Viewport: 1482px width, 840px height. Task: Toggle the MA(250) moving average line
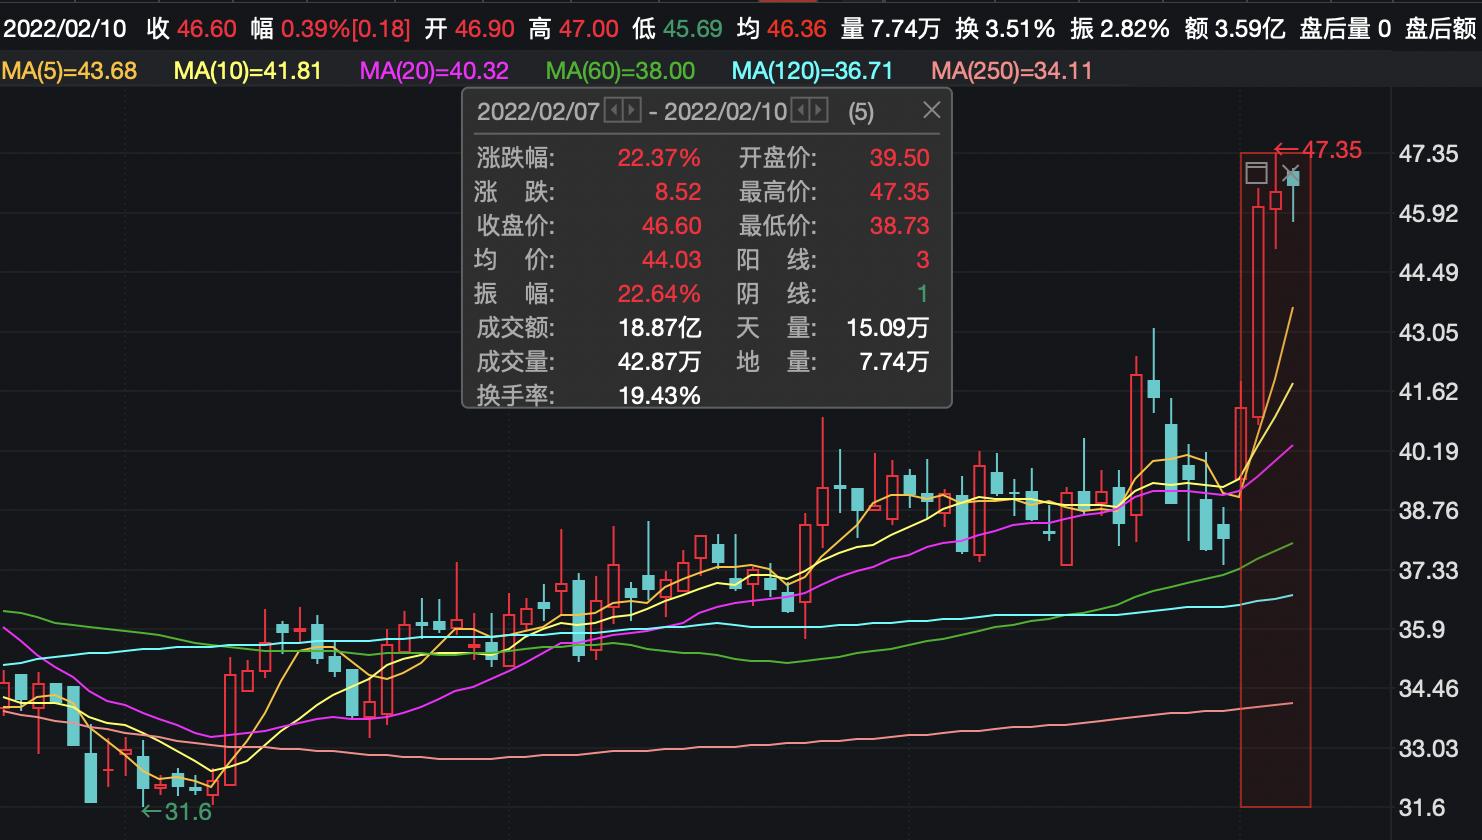(1010, 72)
